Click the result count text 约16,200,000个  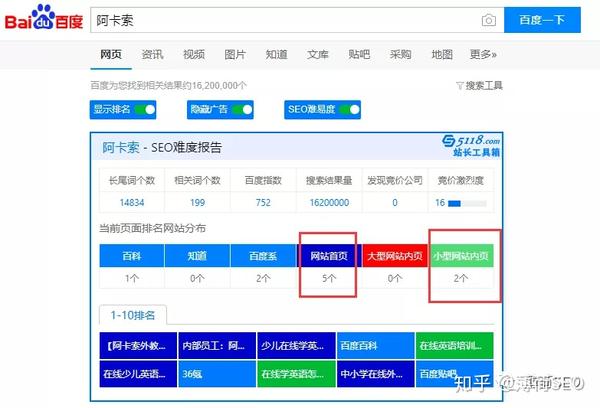(x=215, y=85)
